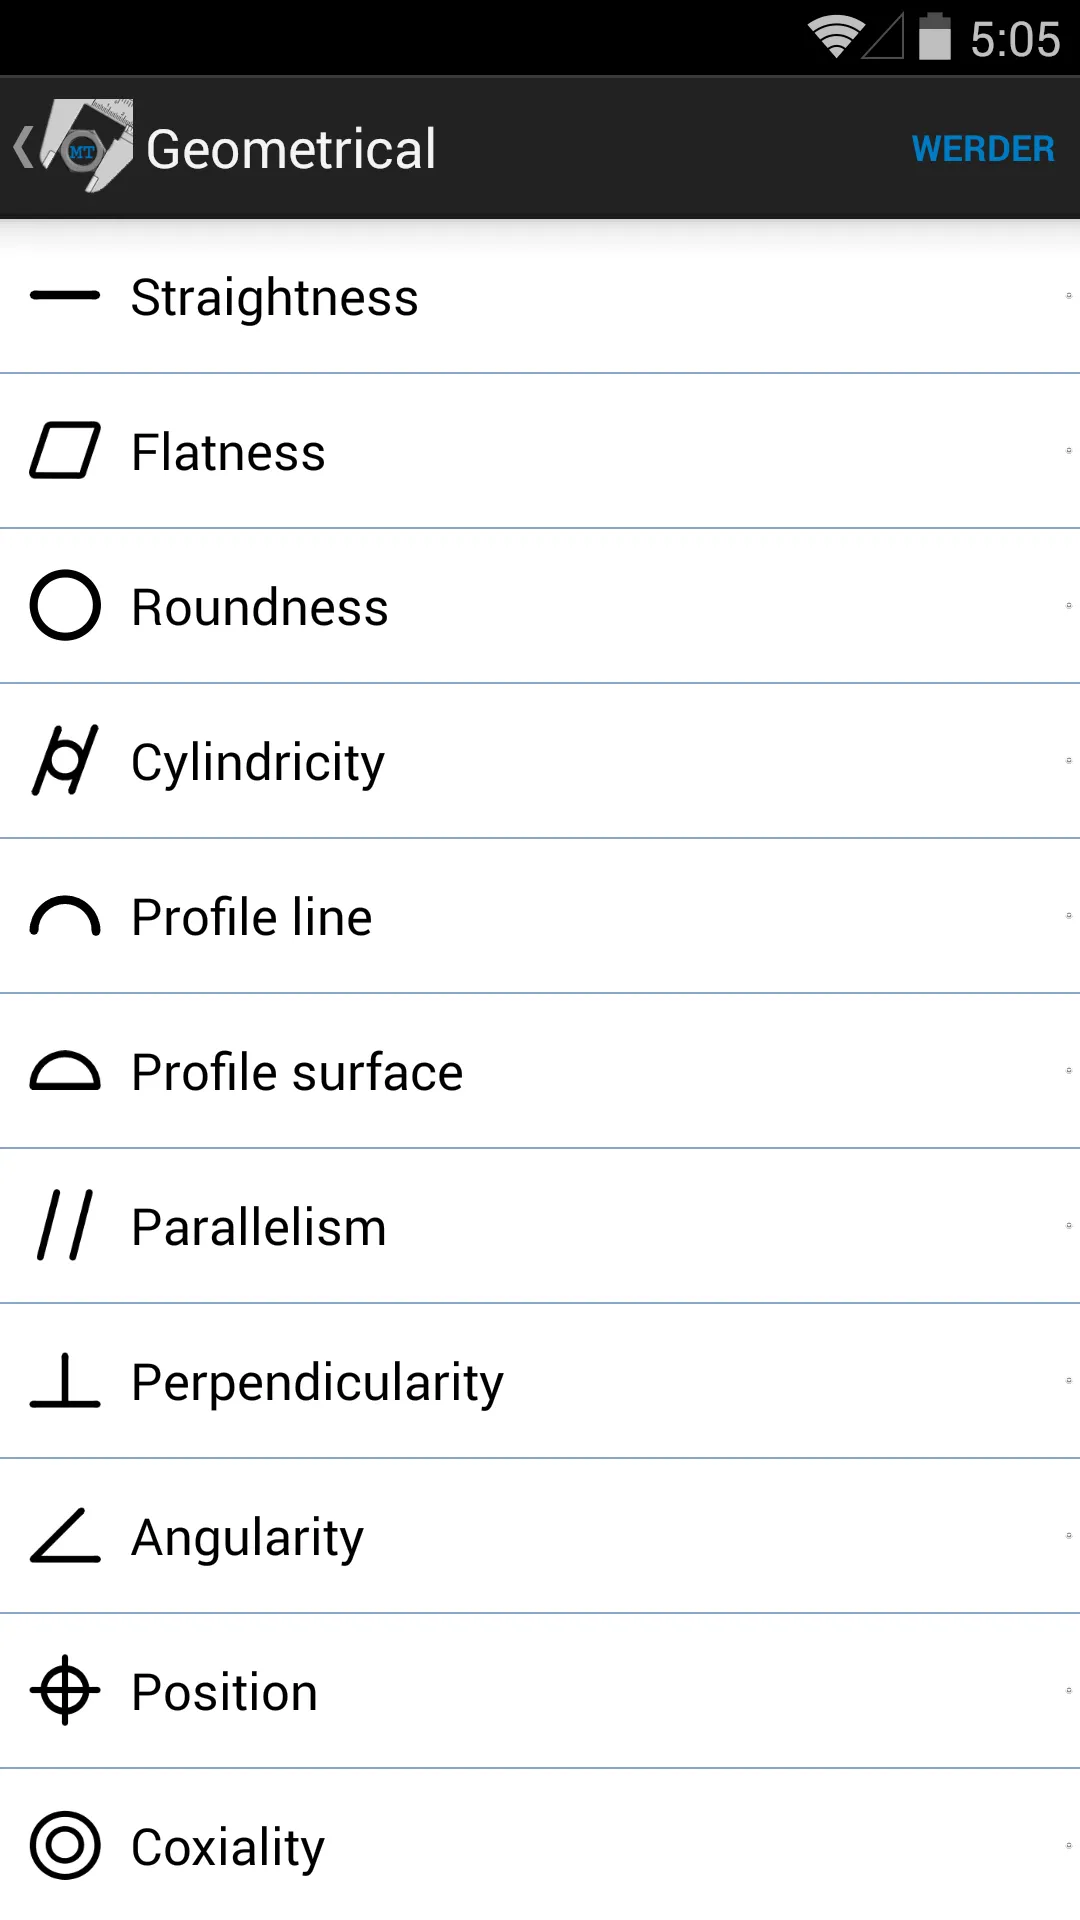Tap the Angularity angle symbol
The image size is (1080, 1920).
[x=65, y=1536]
